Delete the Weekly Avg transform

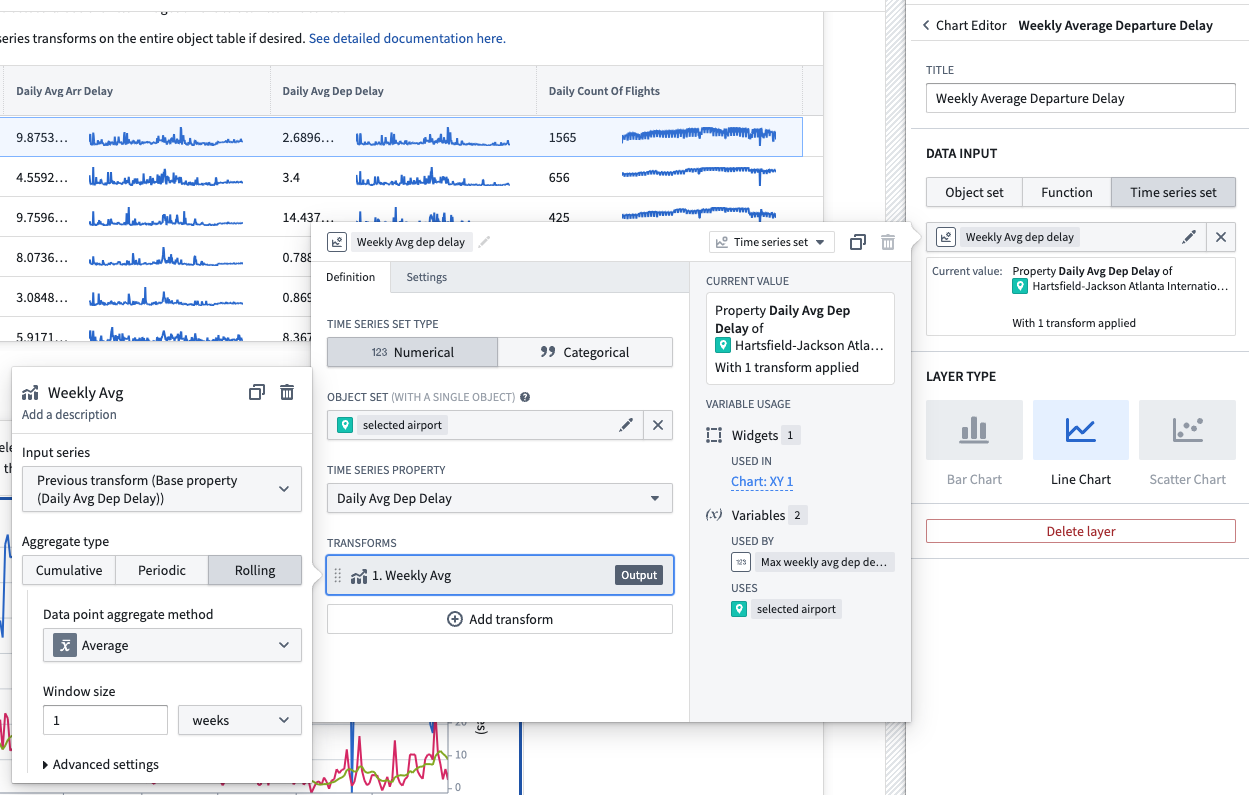(x=287, y=393)
